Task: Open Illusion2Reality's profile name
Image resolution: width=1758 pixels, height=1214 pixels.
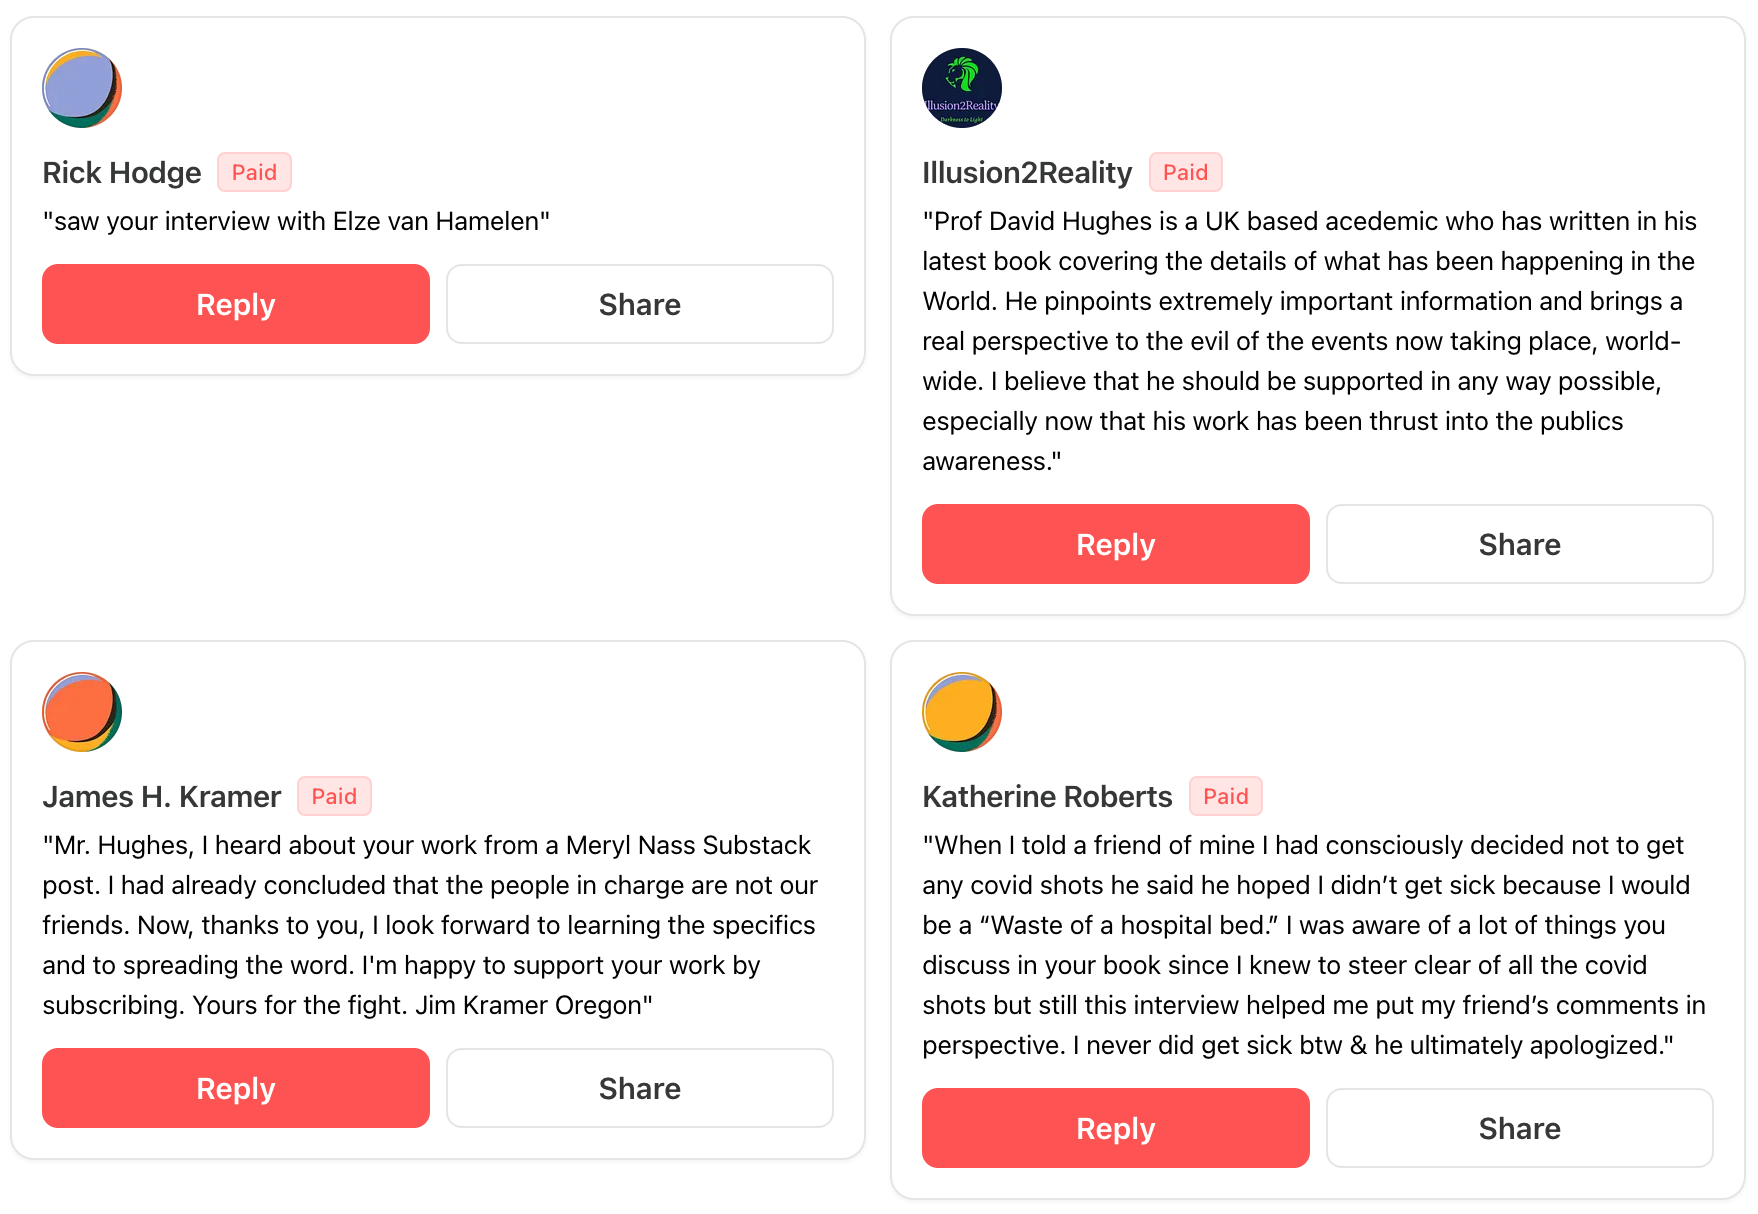Action: point(1027,173)
